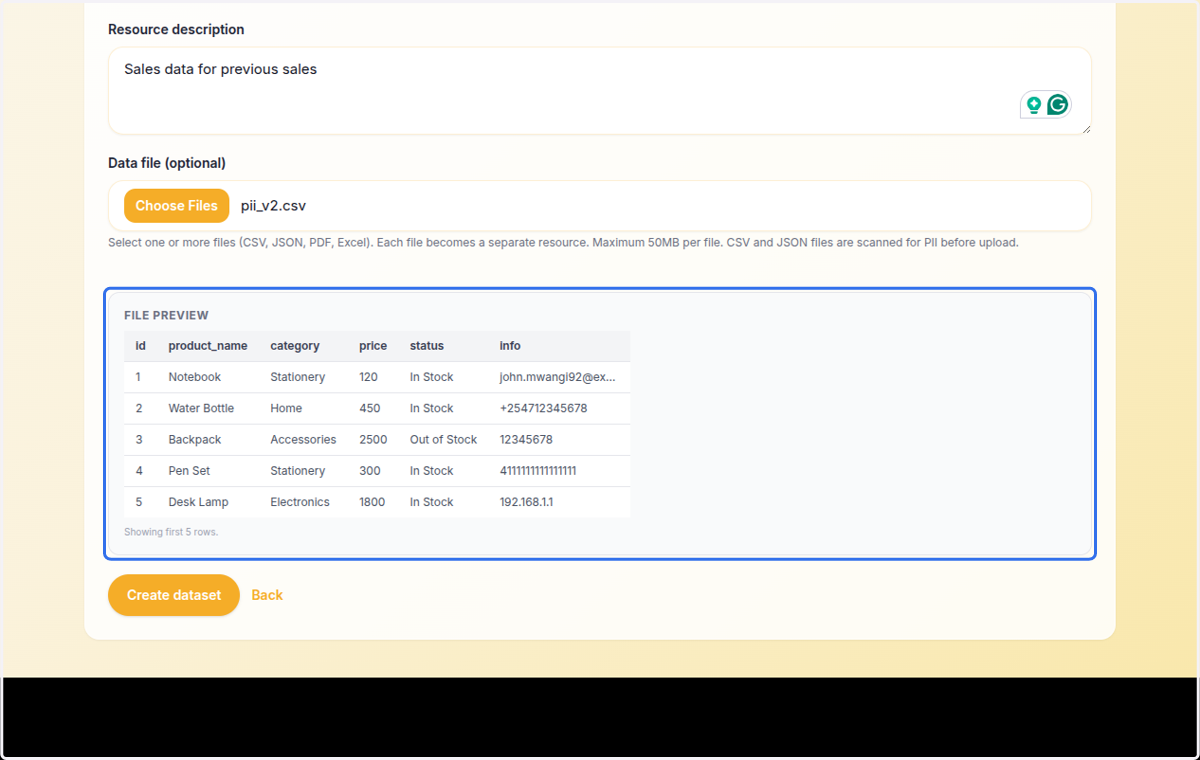This screenshot has width=1200, height=760.
Task: Select the Desk Lamp product cell
Action: click(198, 502)
